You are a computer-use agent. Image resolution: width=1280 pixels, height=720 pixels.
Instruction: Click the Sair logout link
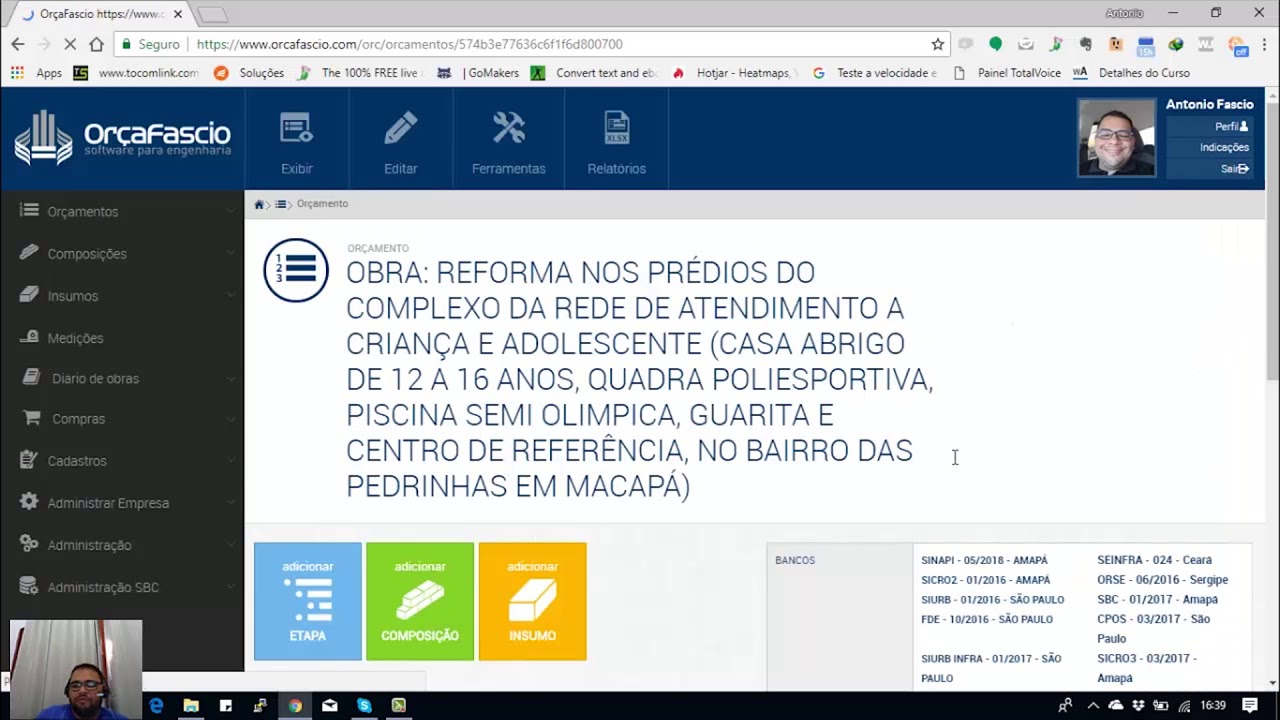click(x=1235, y=169)
